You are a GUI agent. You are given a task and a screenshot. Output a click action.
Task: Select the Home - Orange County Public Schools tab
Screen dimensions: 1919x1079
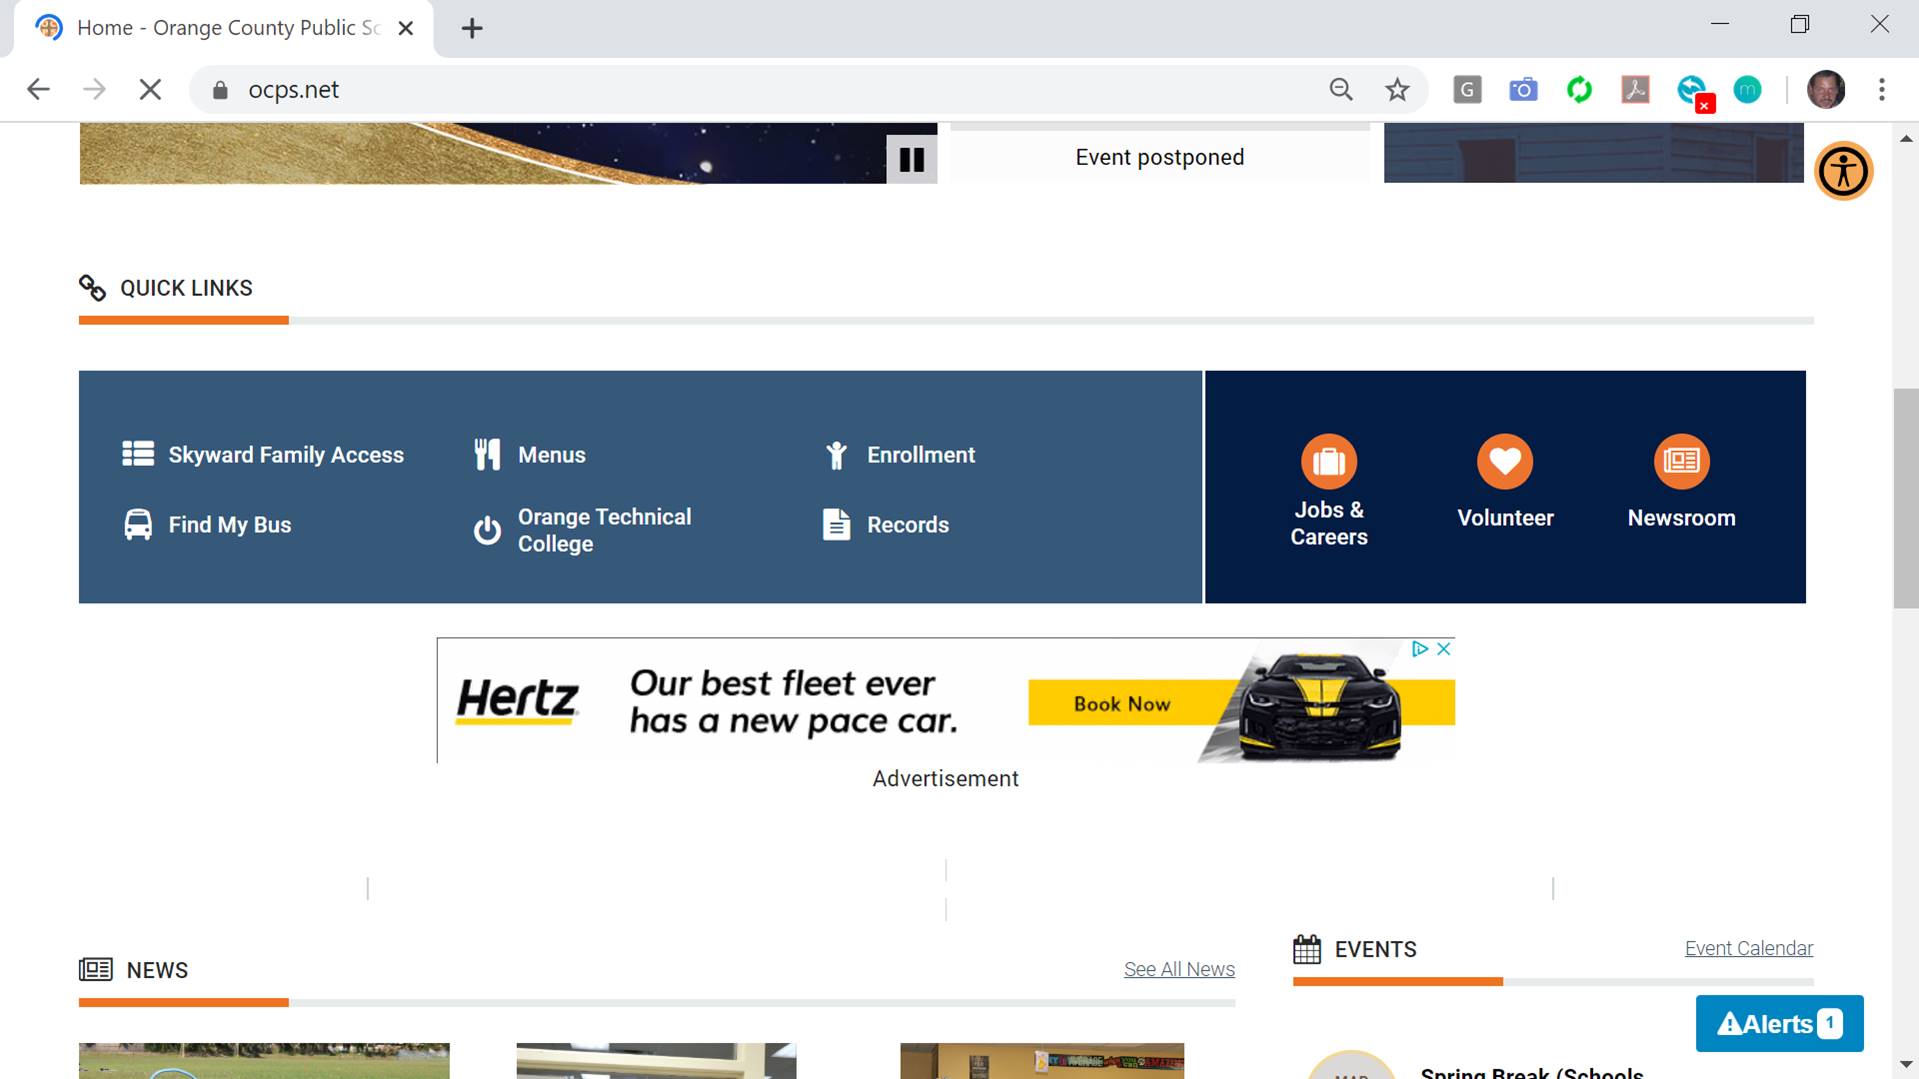[225, 28]
